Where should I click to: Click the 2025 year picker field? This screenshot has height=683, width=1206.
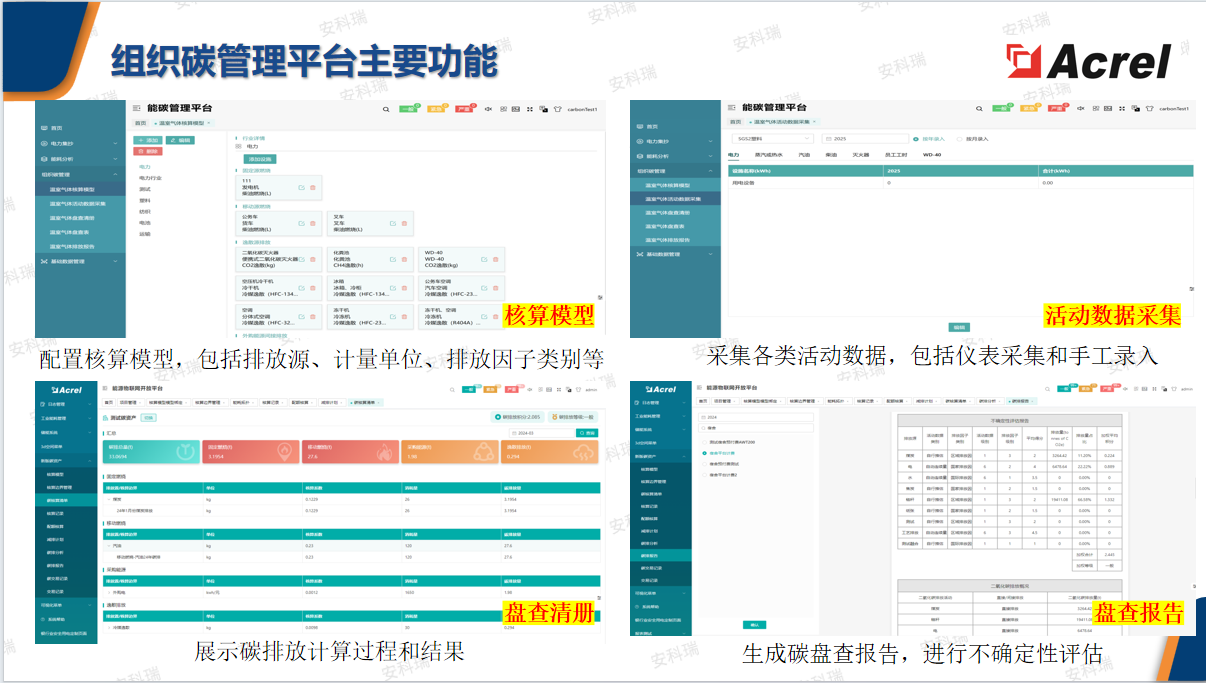[865, 139]
